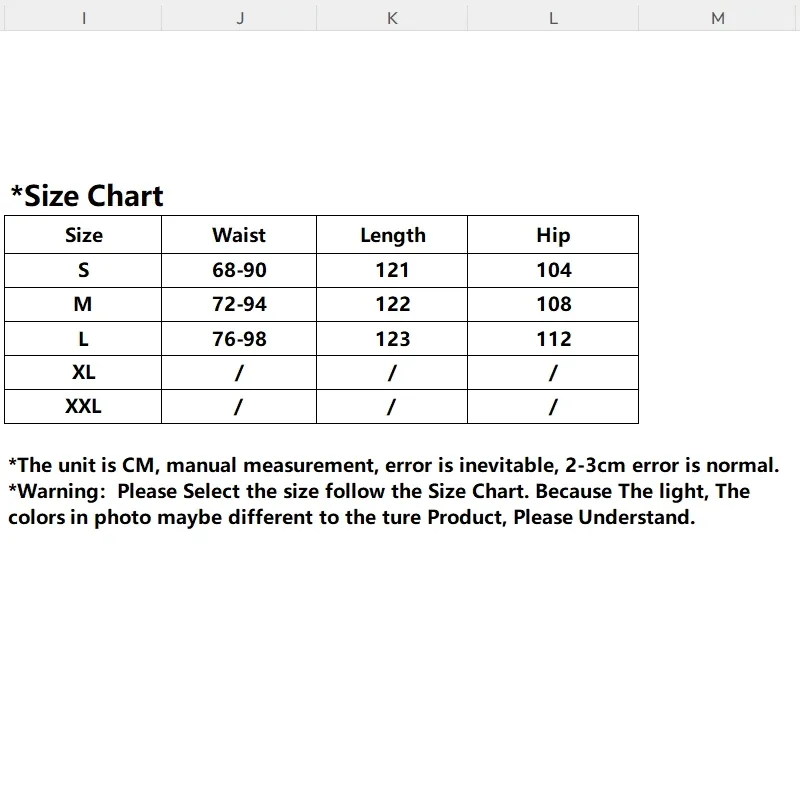
Task: Click the XL size row label
Action: click(83, 372)
